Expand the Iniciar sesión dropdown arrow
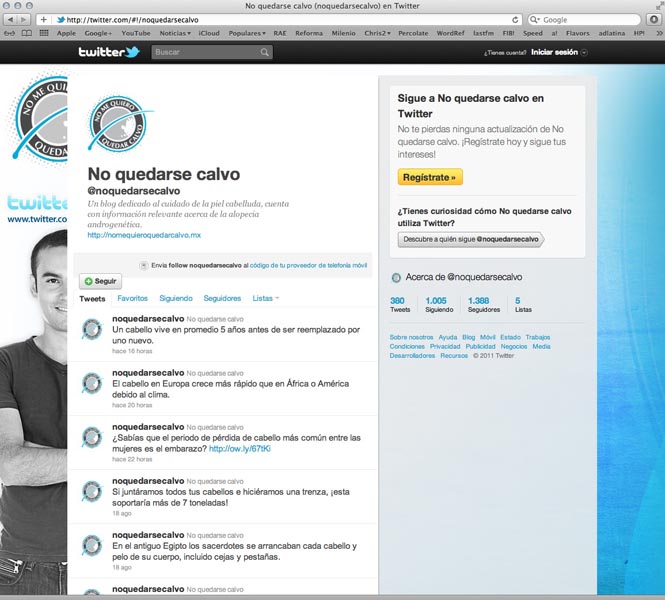 [584, 53]
